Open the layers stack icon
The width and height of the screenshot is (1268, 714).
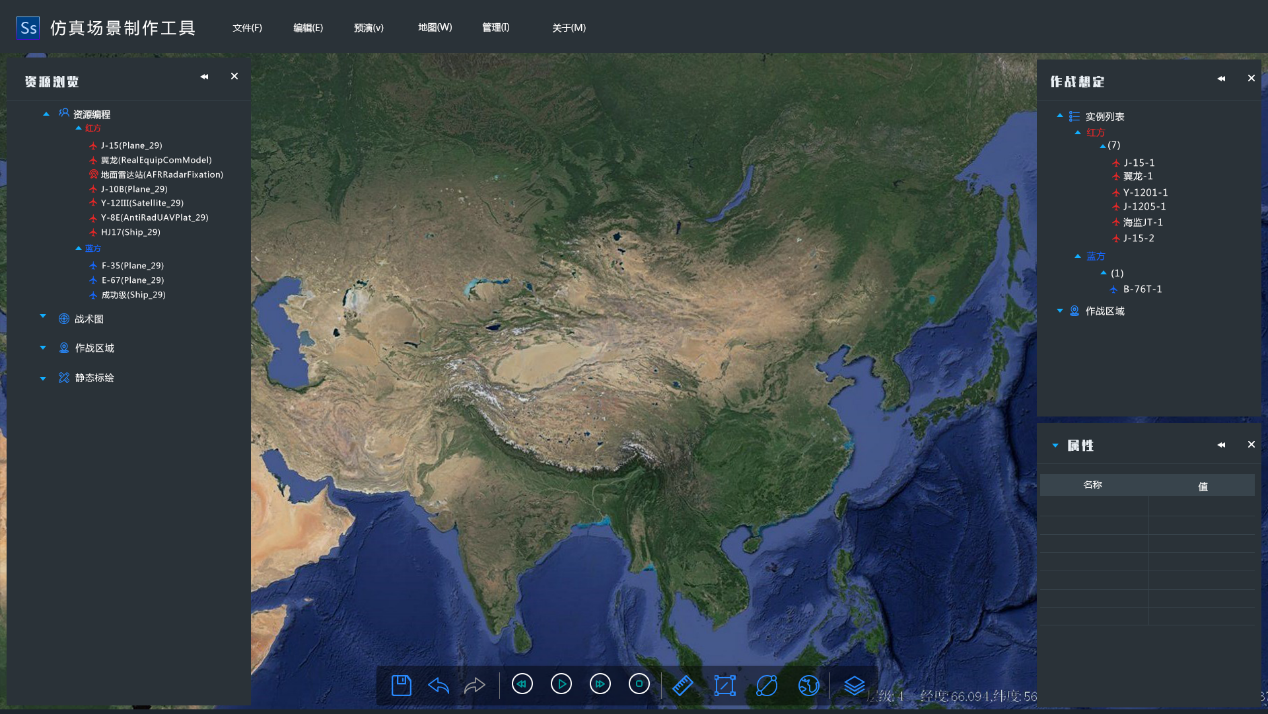(854, 685)
